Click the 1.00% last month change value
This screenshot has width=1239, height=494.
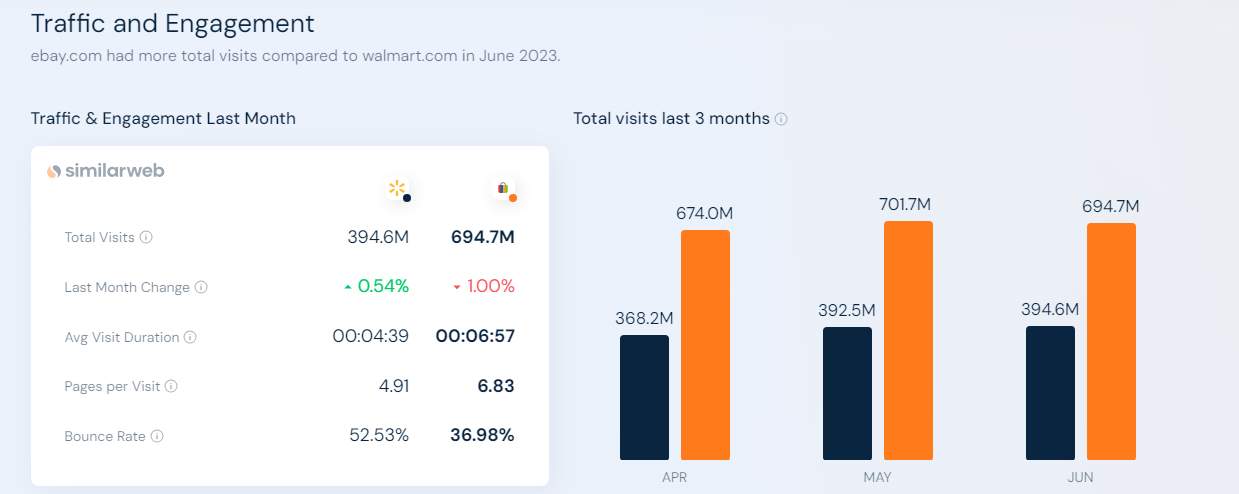tap(490, 286)
